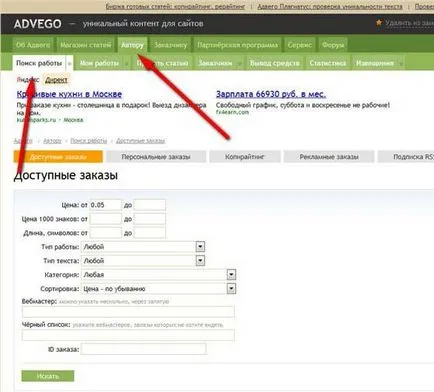Click the bookmark star icon in header
The image size is (434, 392).
coord(379,23)
